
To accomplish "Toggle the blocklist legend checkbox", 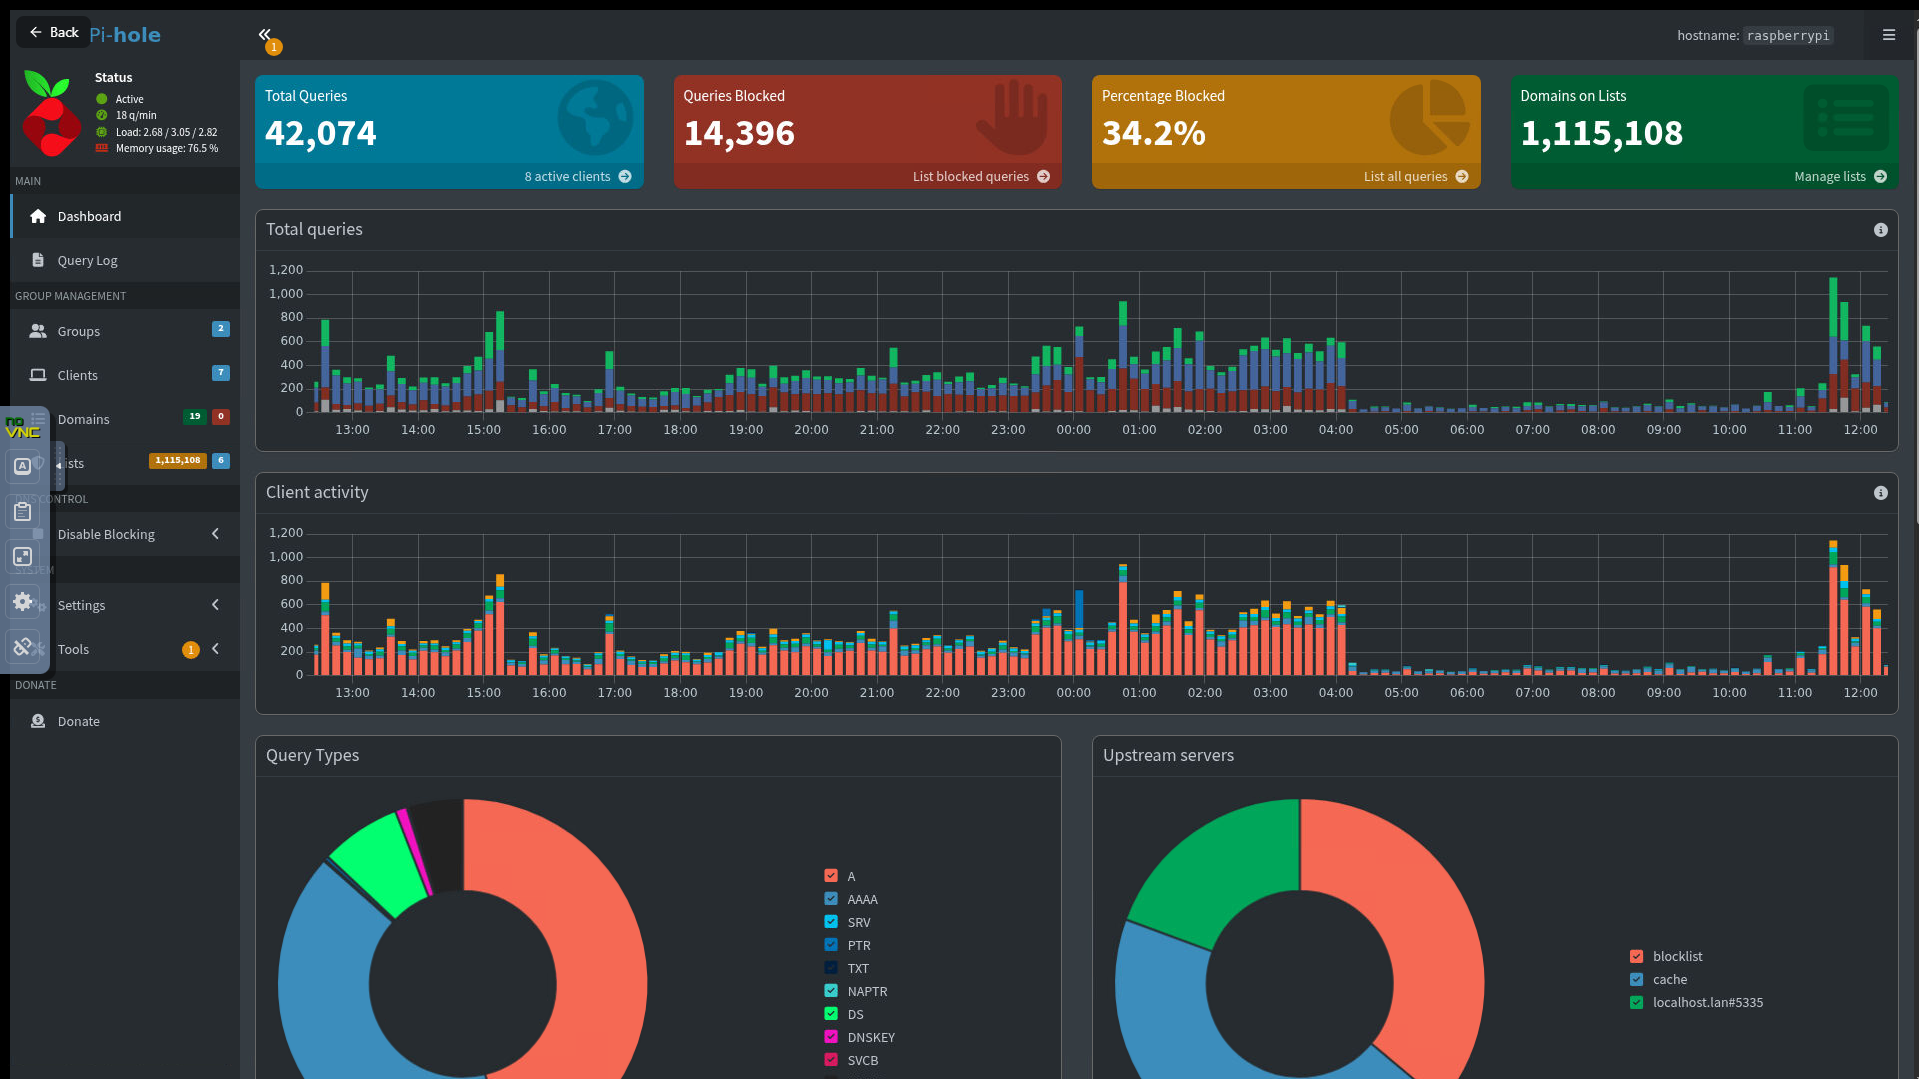I will click(1636, 956).
